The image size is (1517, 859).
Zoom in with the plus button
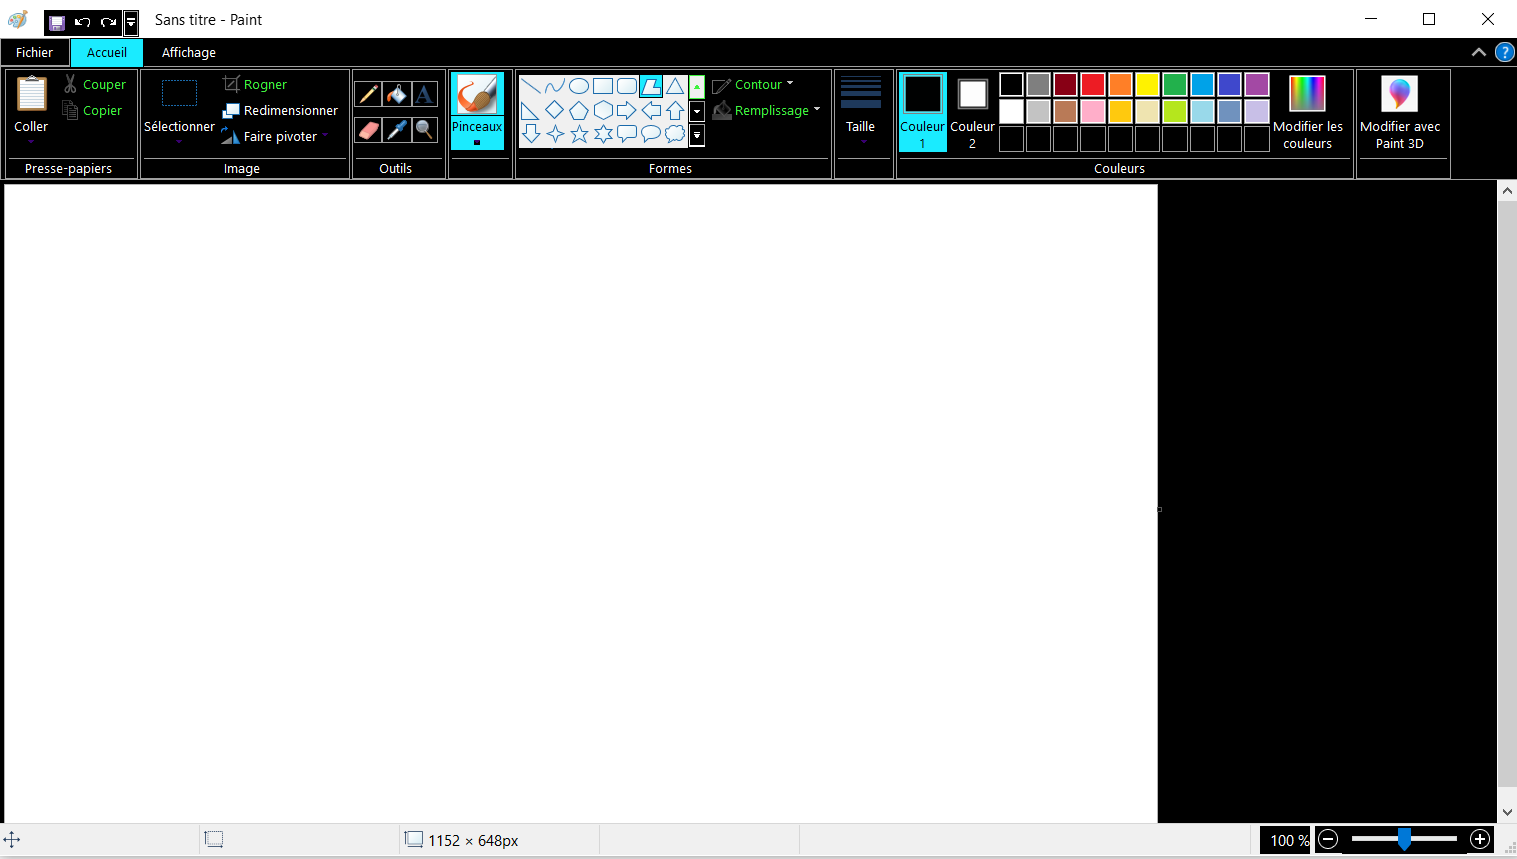pyautogui.click(x=1480, y=840)
